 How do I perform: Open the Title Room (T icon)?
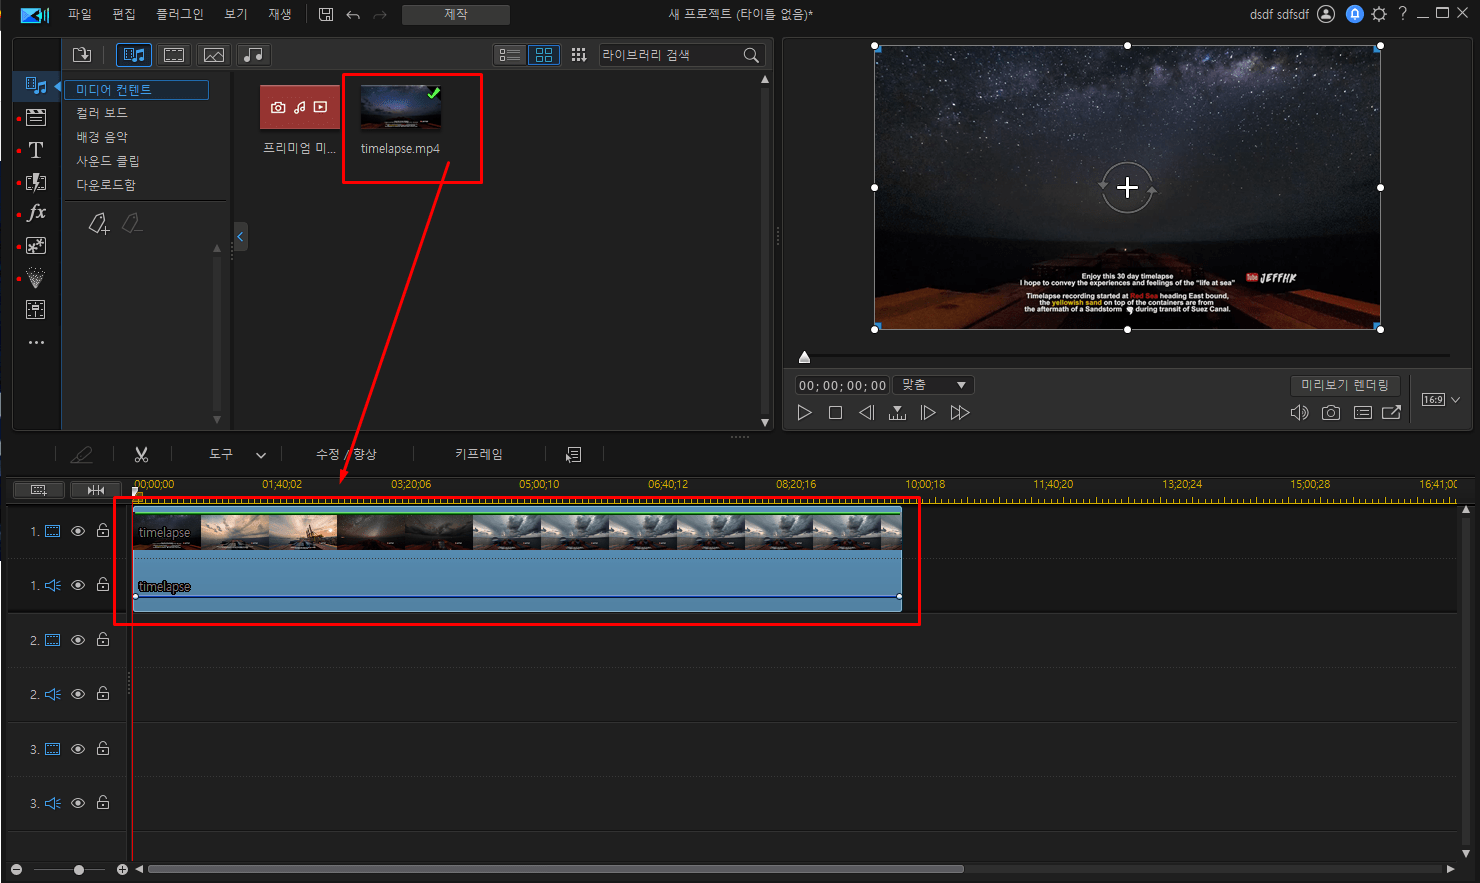click(36, 150)
